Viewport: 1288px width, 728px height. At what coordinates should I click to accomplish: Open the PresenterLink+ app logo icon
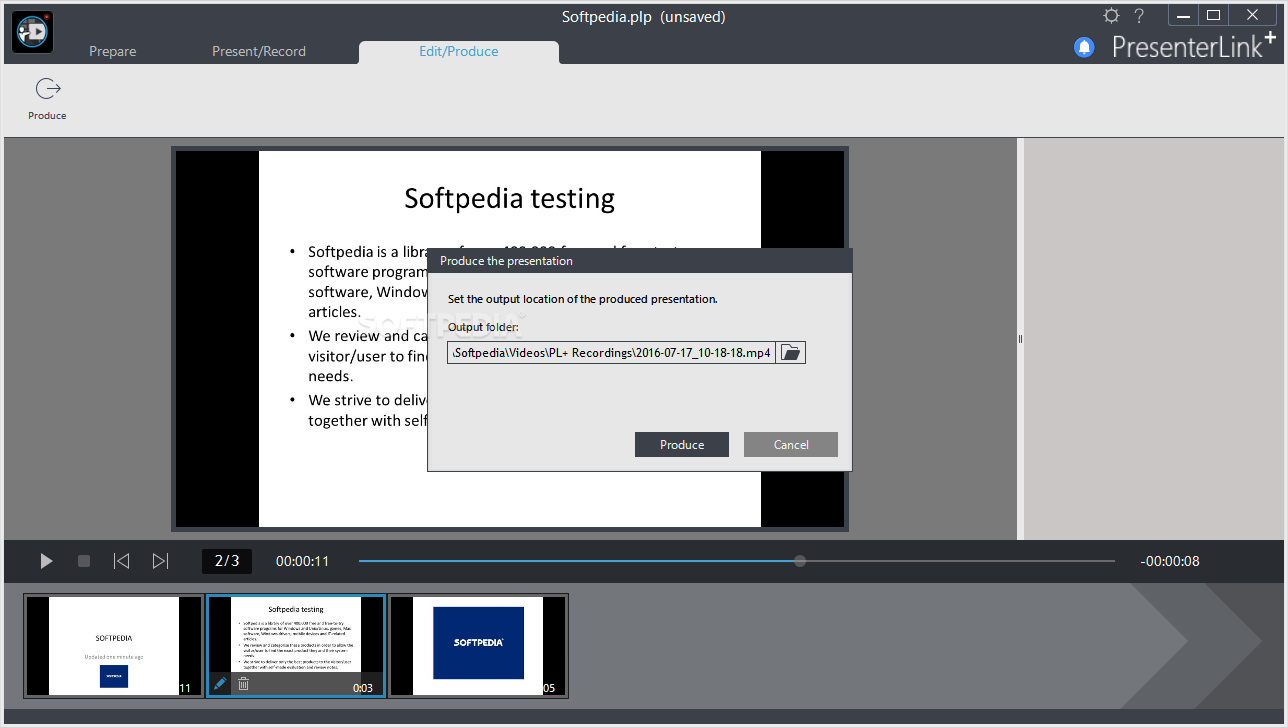coord(32,32)
